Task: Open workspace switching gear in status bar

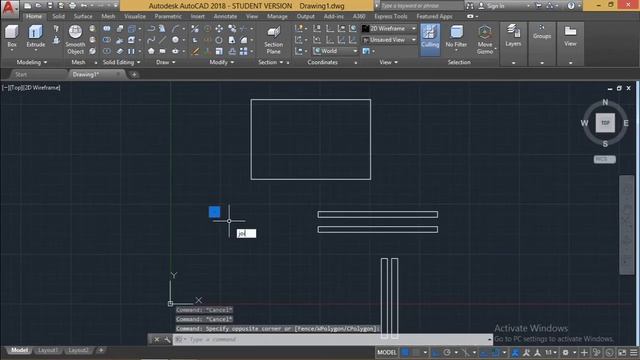Action: (x=565, y=352)
